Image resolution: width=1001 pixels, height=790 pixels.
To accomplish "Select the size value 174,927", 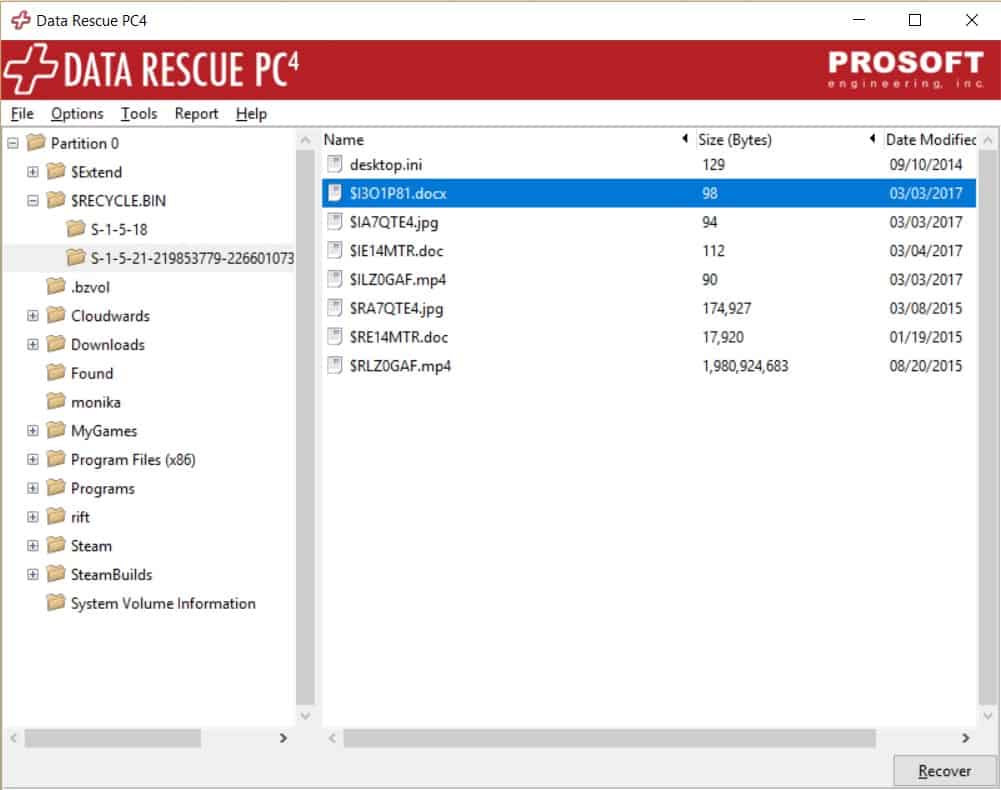I will pyautogui.click(x=726, y=308).
